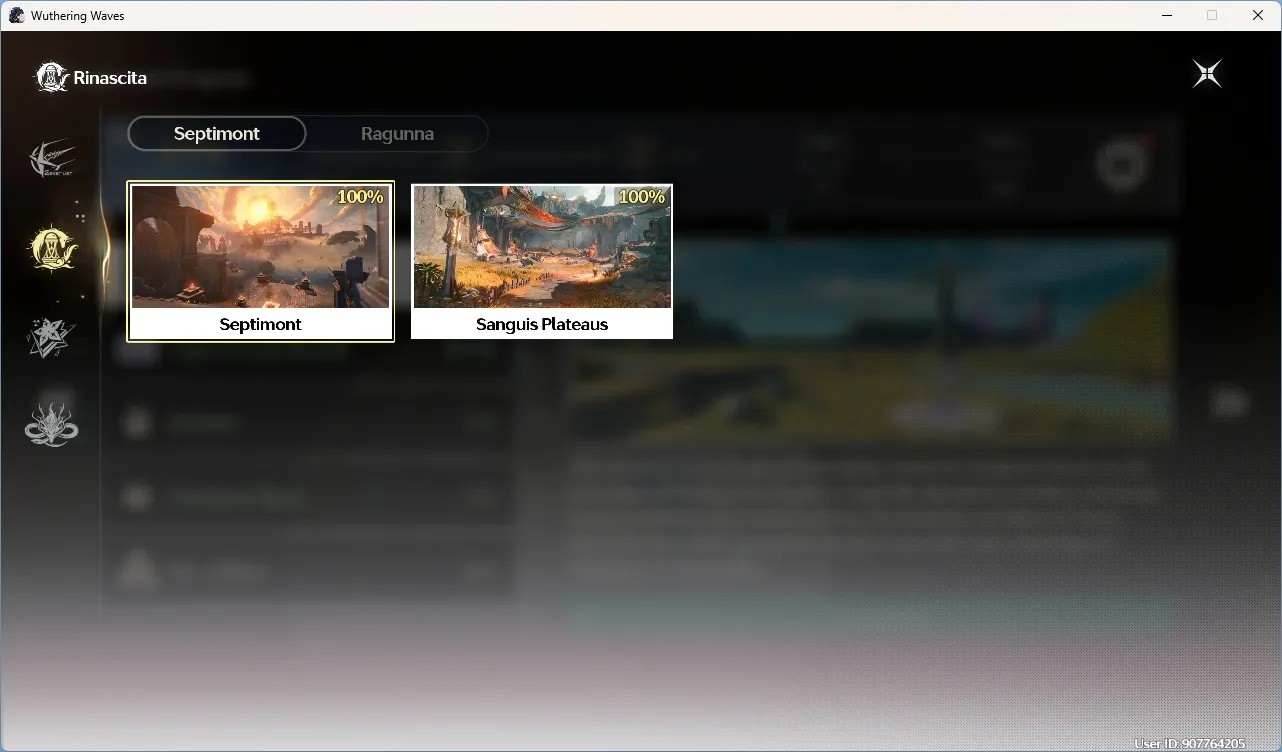Switch to the Septimont tab
This screenshot has height=752, width=1282.
coord(217,134)
